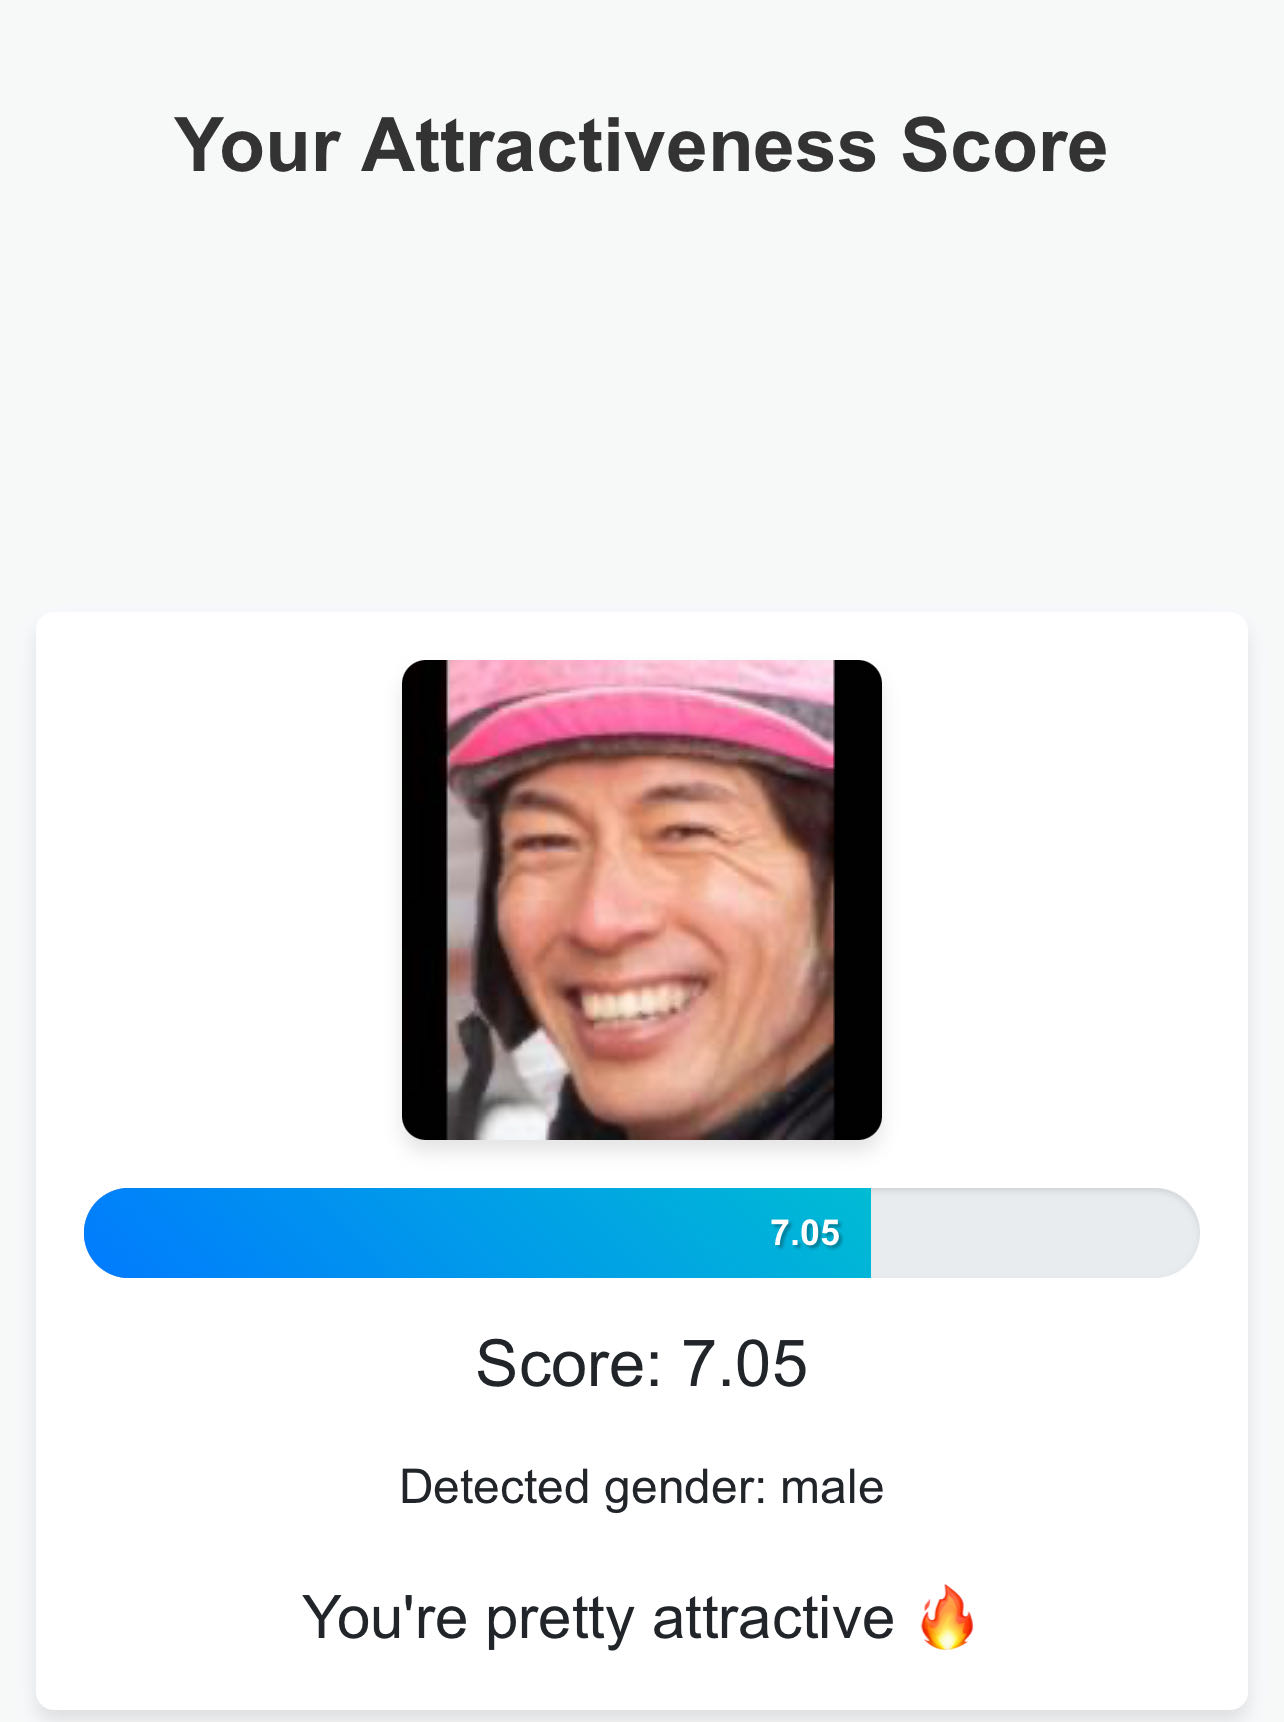This screenshot has width=1284, height=1722.
Task: Click the fire emoji icon
Action: 946,1617
